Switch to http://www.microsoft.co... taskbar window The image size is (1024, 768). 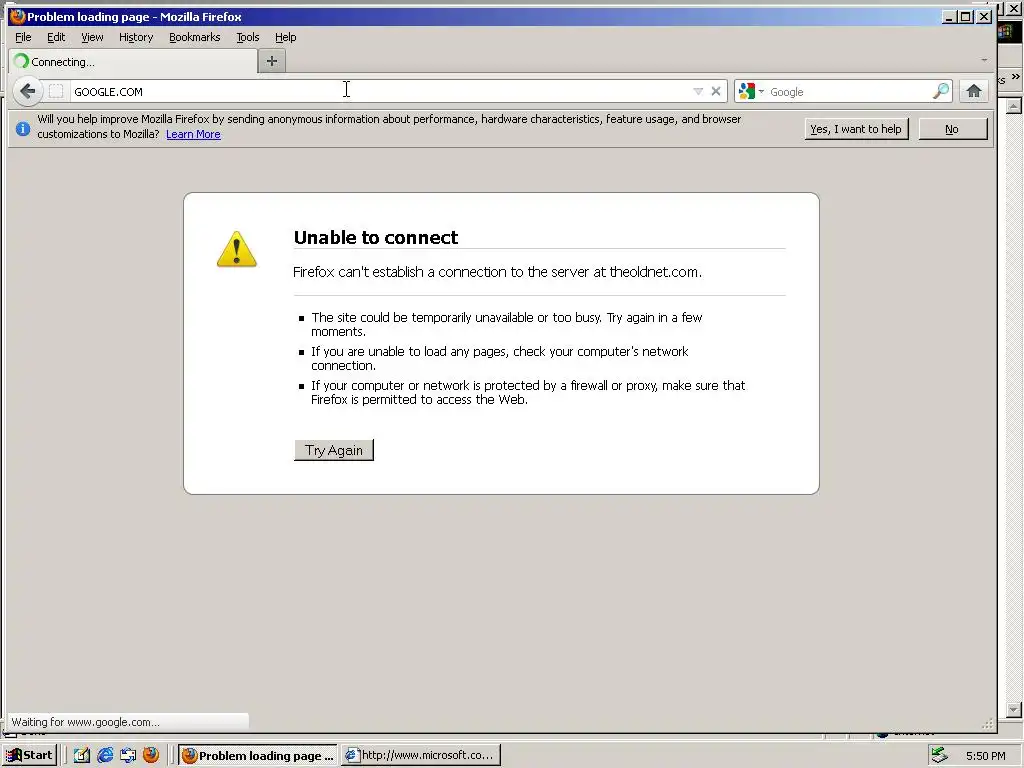point(421,755)
